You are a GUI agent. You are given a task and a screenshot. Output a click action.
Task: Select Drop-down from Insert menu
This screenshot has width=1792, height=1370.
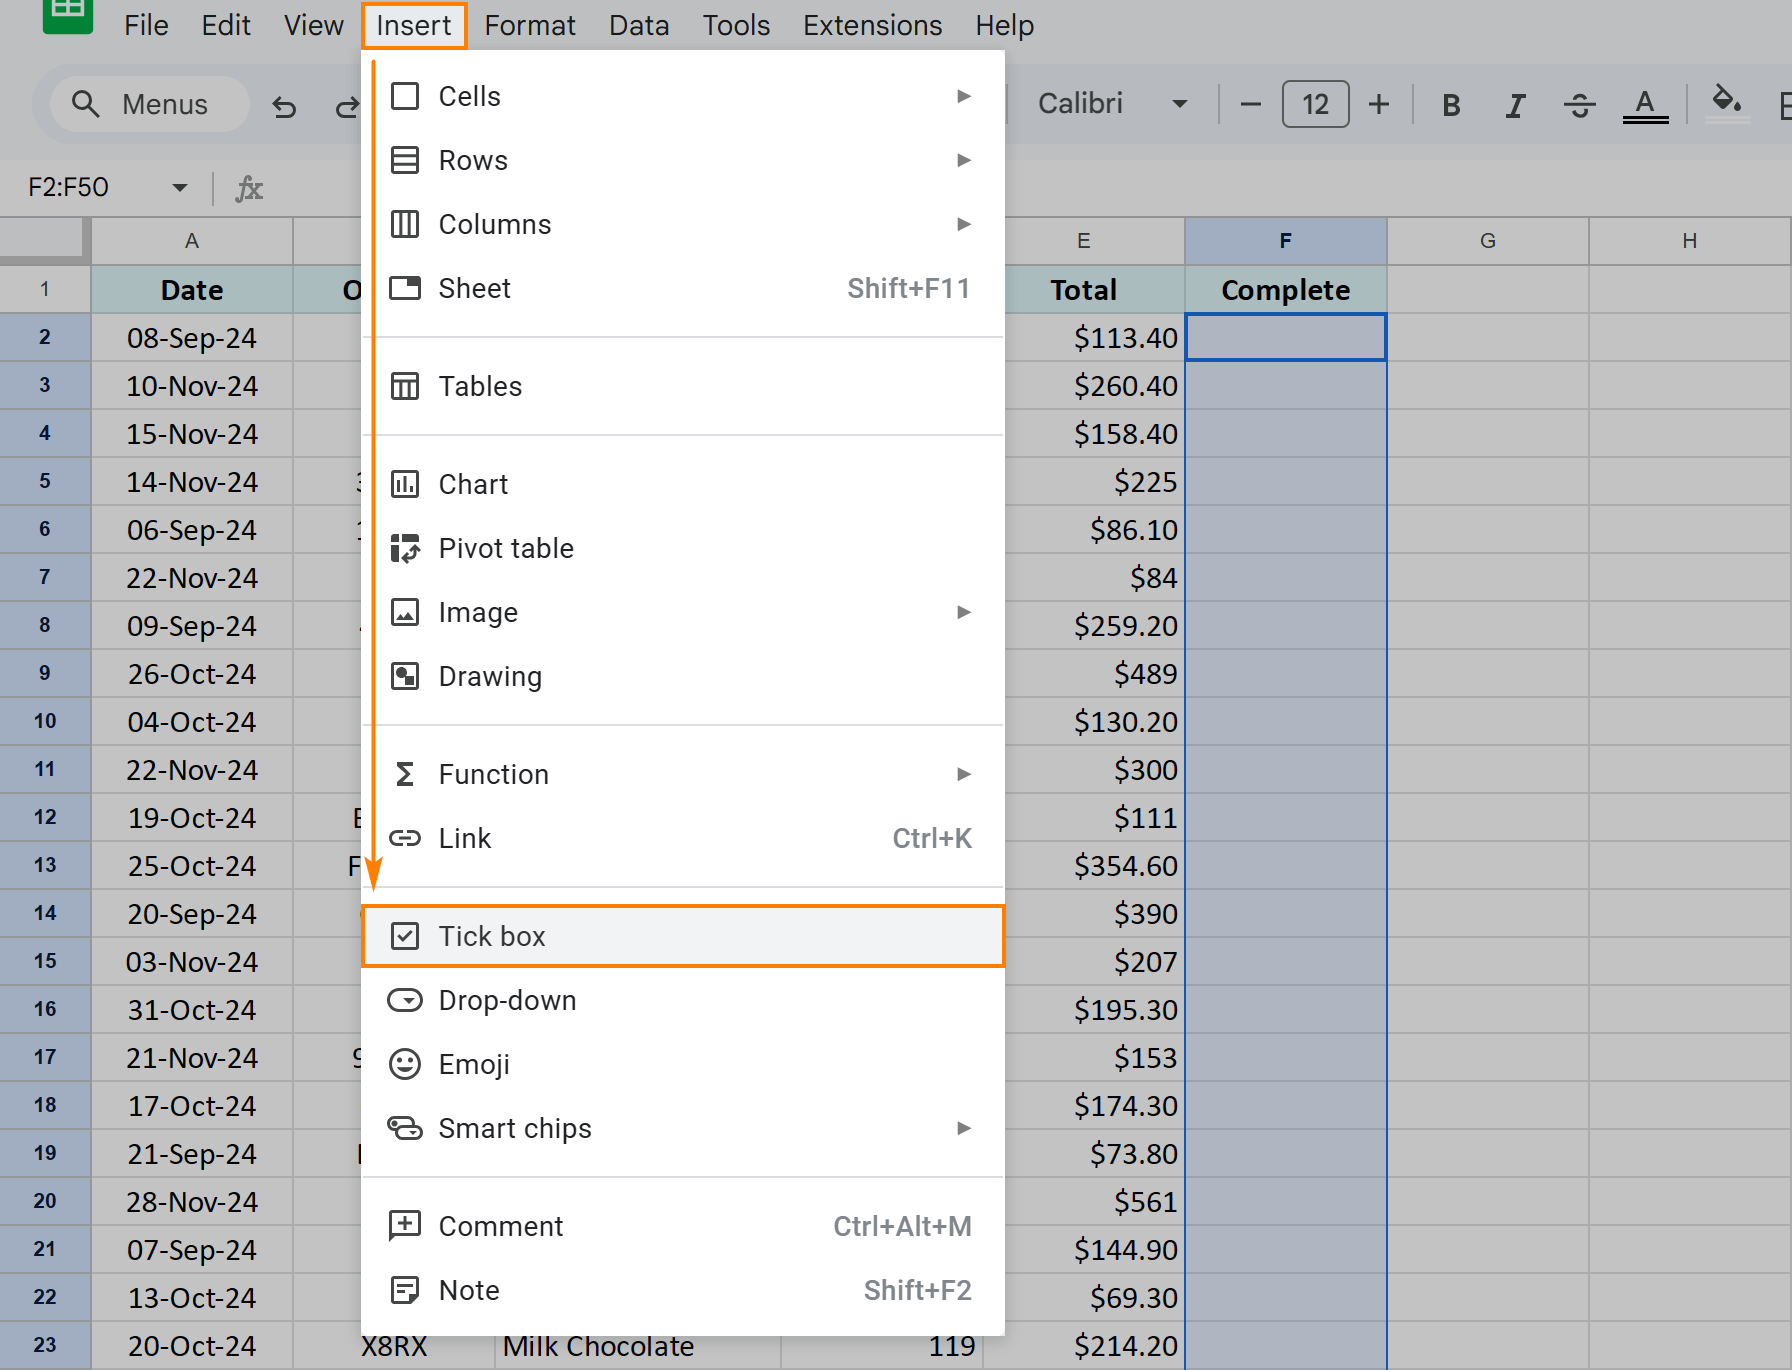click(683, 1000)
